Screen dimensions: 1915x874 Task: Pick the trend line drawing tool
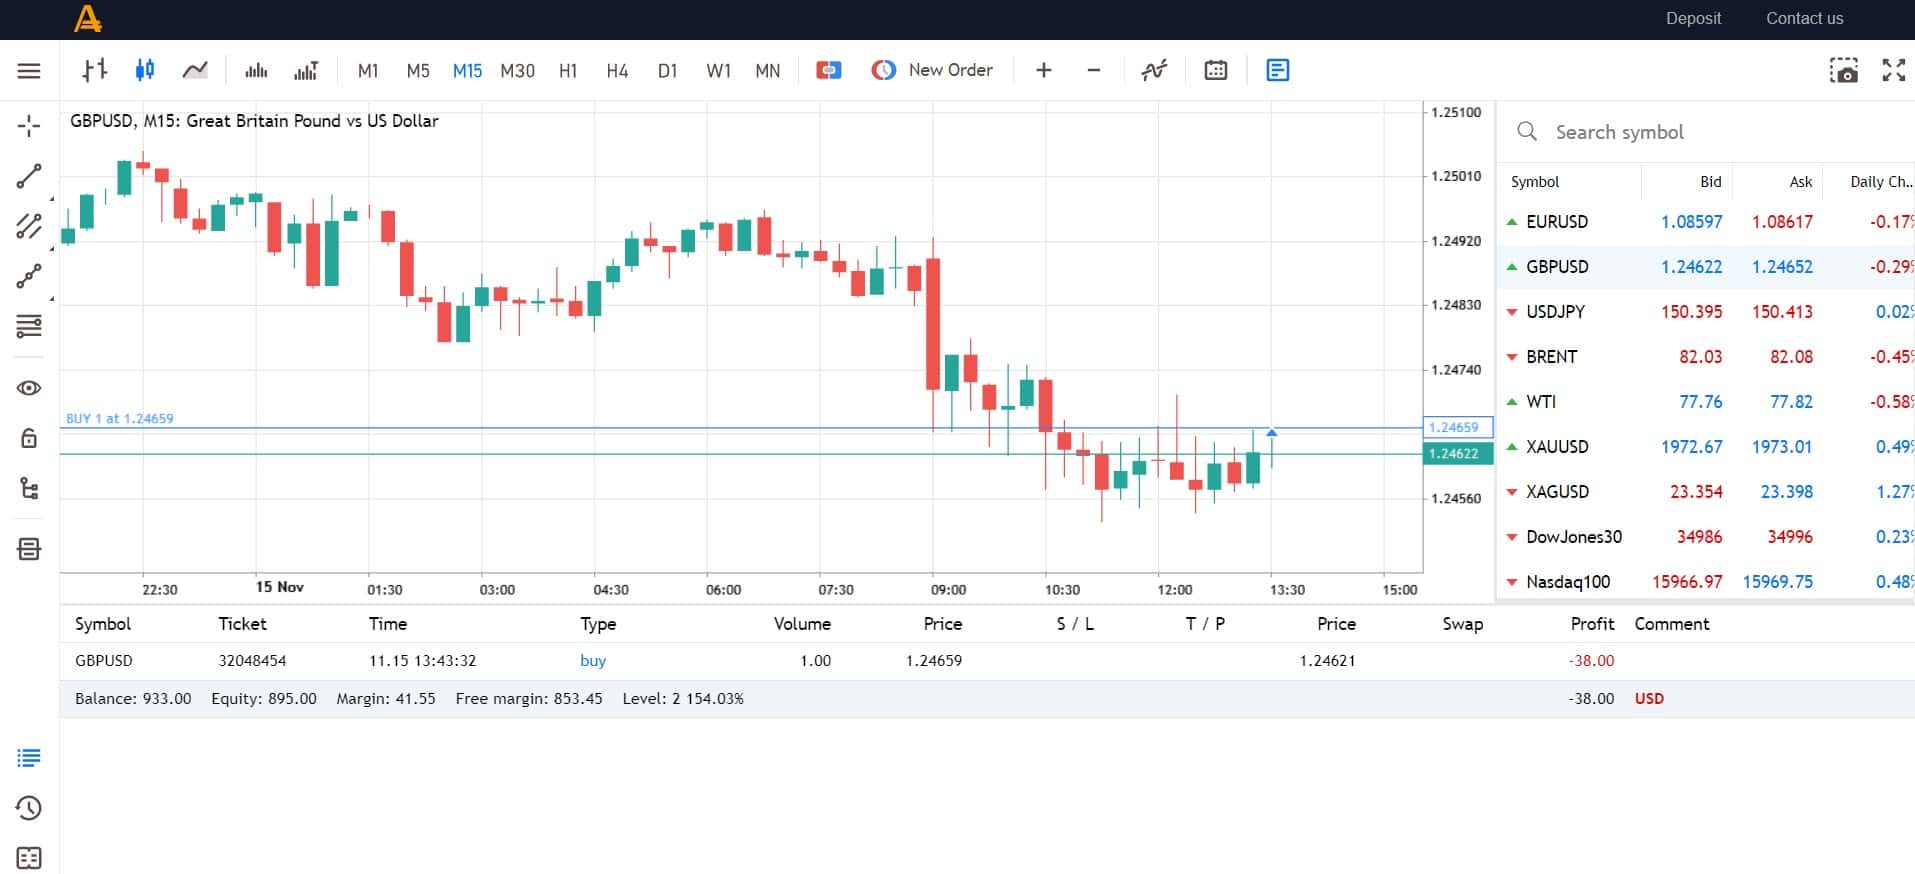click(29, 177)
